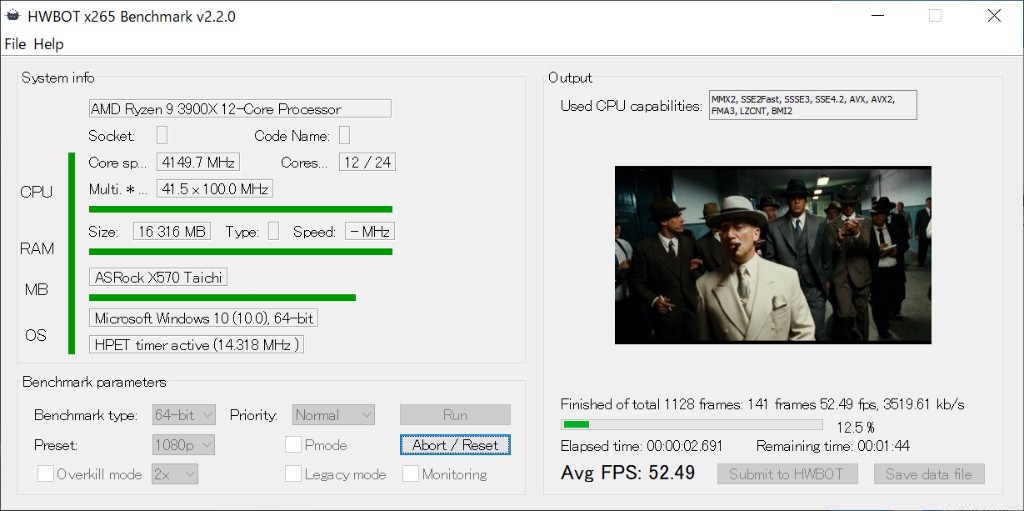The image size is (1024, 511).
Task: Click the Used CPU capabilities text box
Action: click(812, 105)
